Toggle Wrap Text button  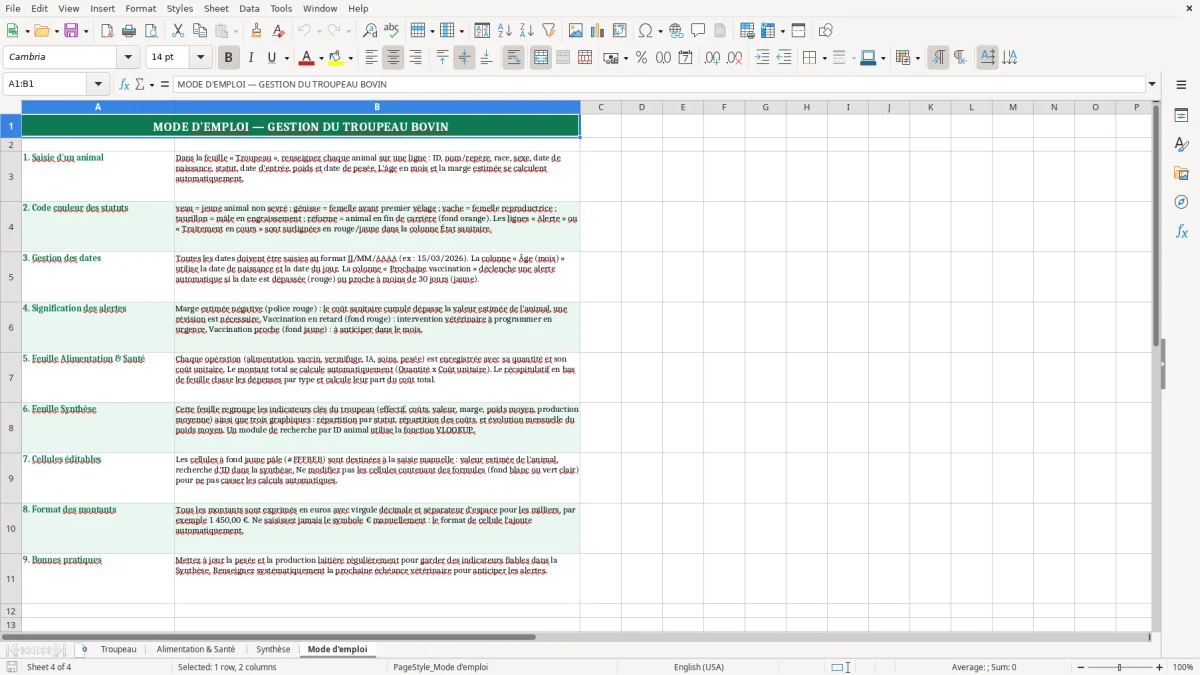coord(513,58)
